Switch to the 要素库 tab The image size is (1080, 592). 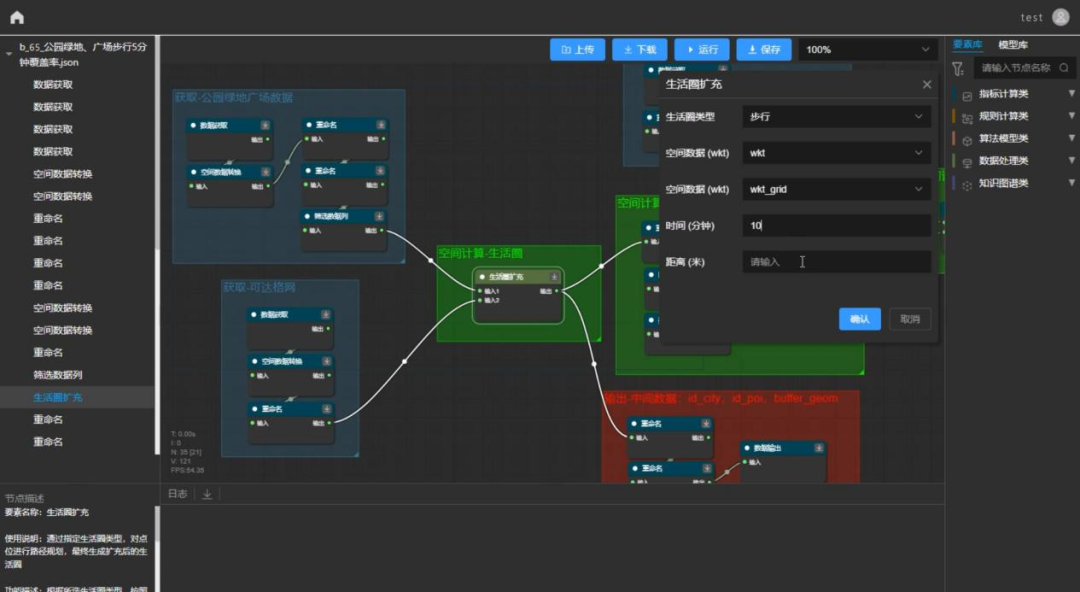click(x=968, y=45)
